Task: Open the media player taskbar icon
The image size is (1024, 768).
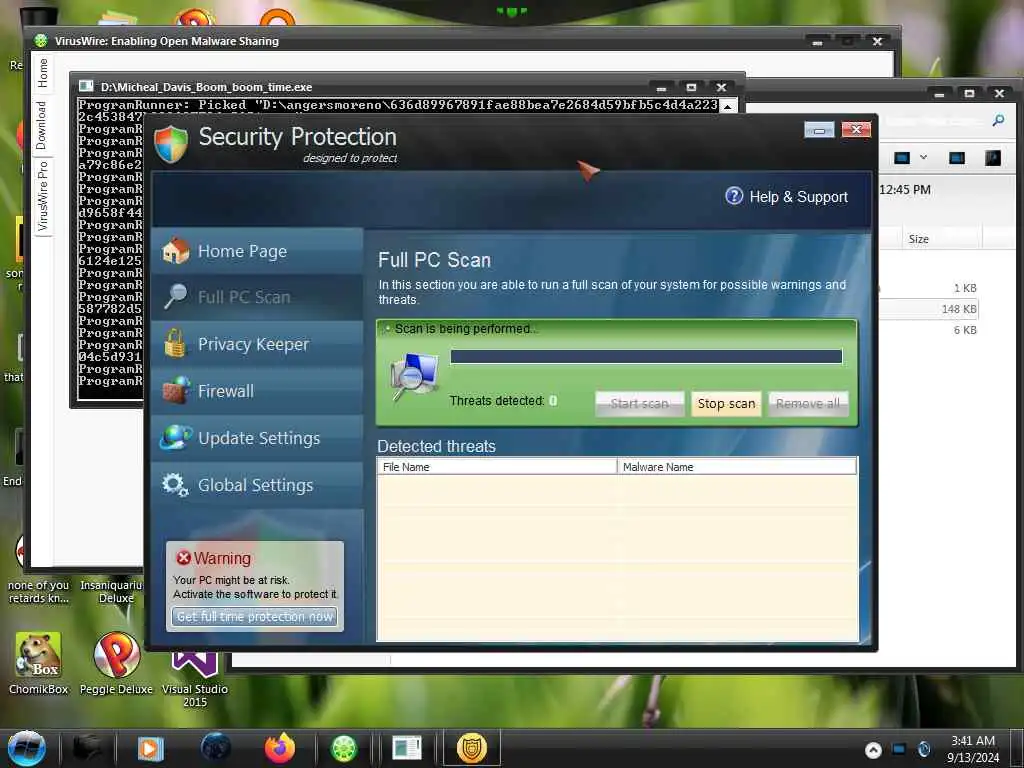Action: 150,748
